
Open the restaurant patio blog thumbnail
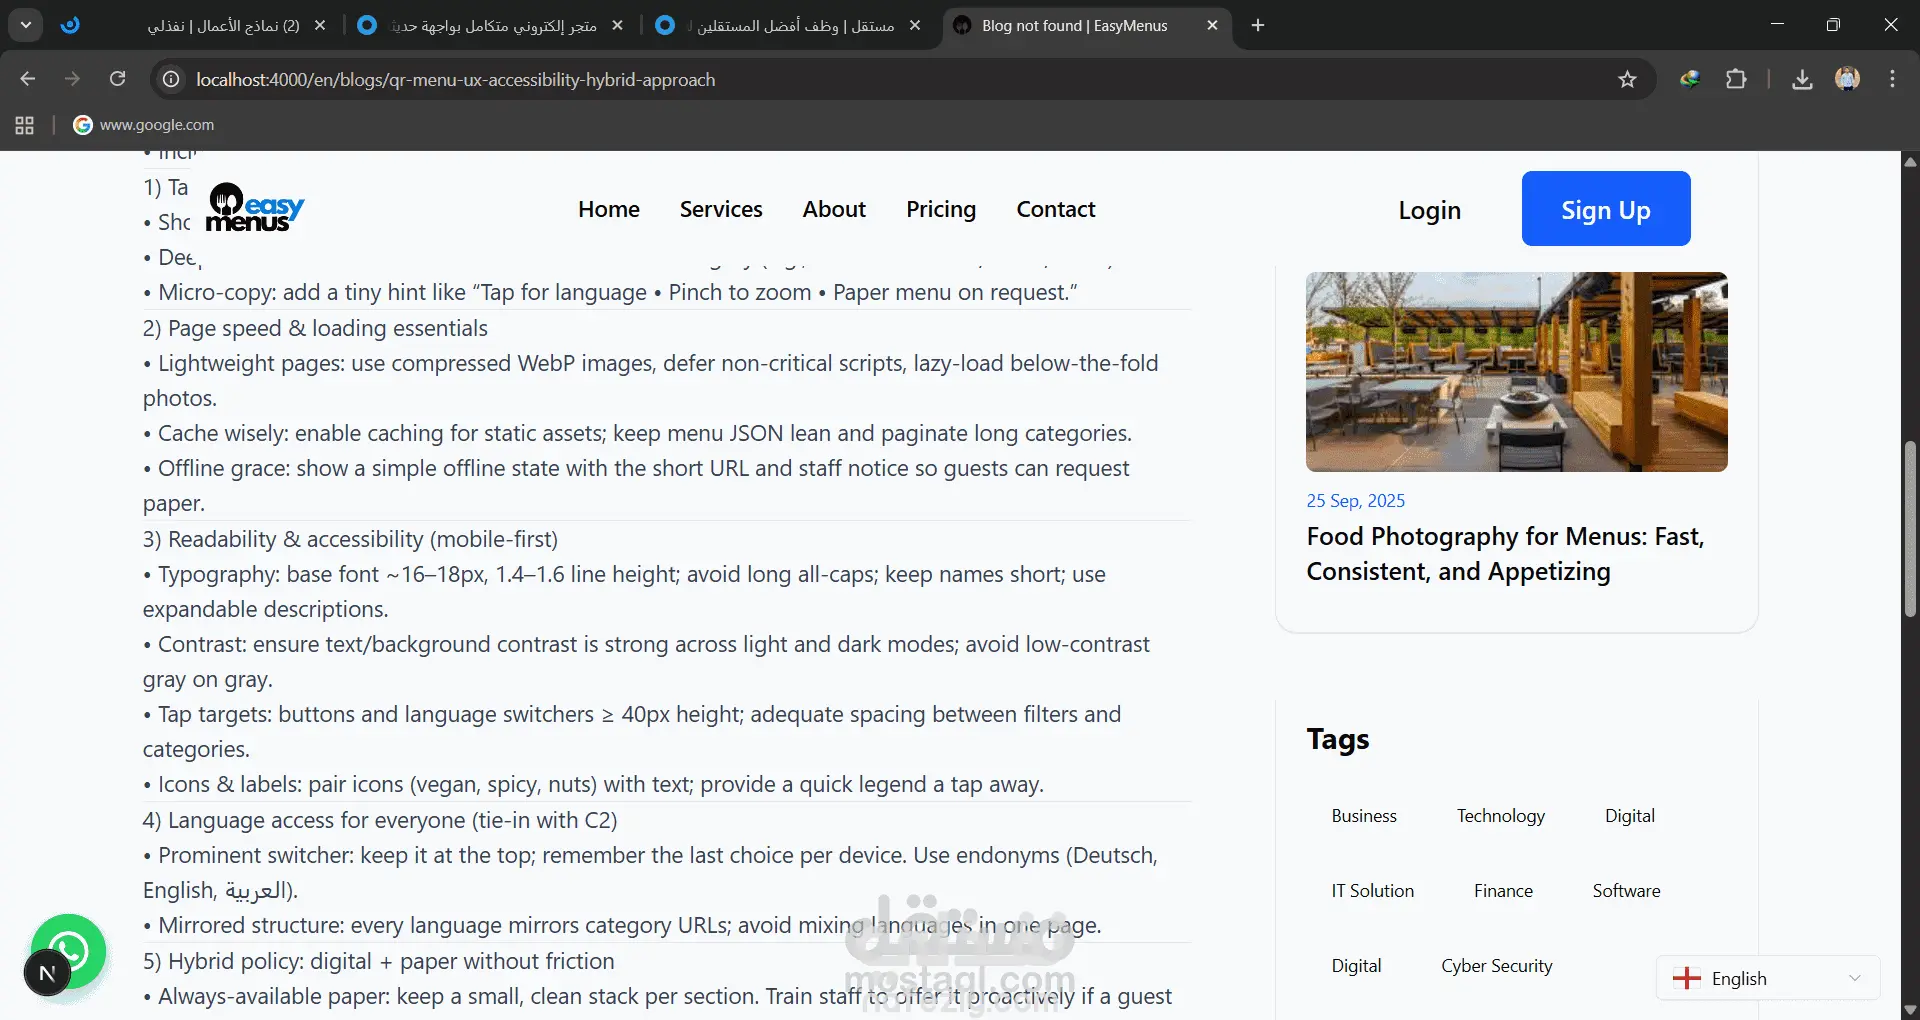1516,372
